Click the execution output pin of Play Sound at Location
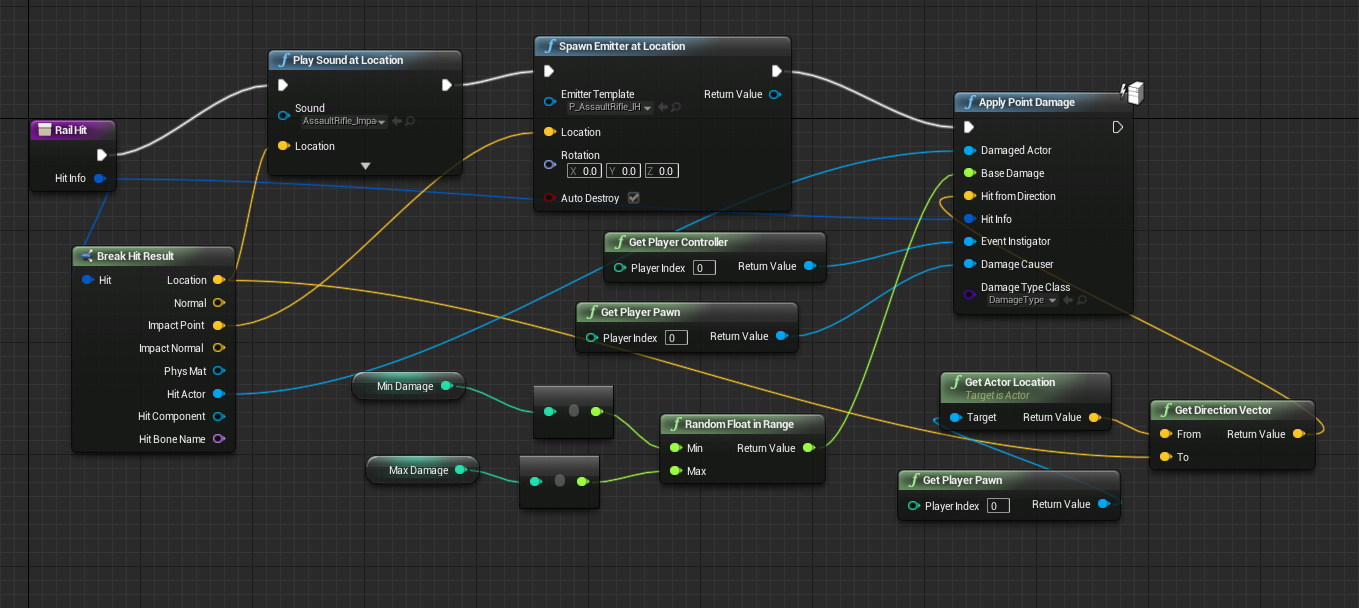Image resolution: width=1359 pixels, height=608 pixels. [x=447, y=85]
